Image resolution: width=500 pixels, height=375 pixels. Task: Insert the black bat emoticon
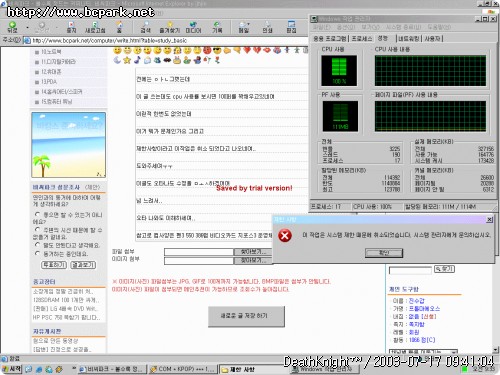167,60
